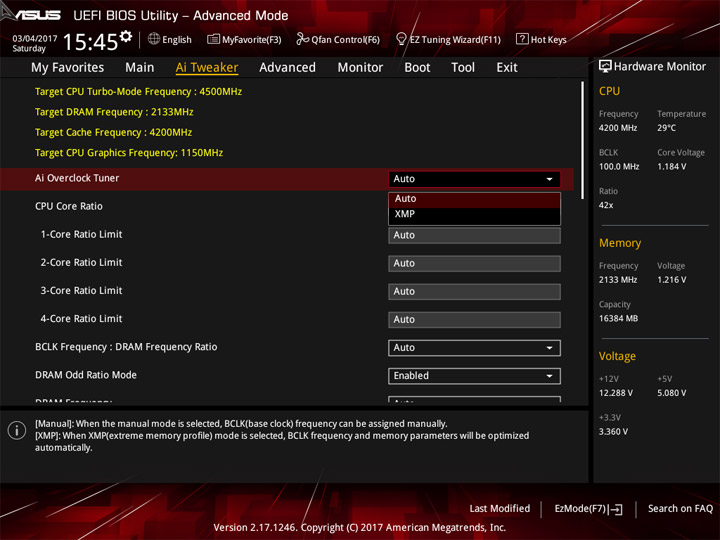Select the Ai Tweaker tab
The image size is (720, 540).
(207, 68)
